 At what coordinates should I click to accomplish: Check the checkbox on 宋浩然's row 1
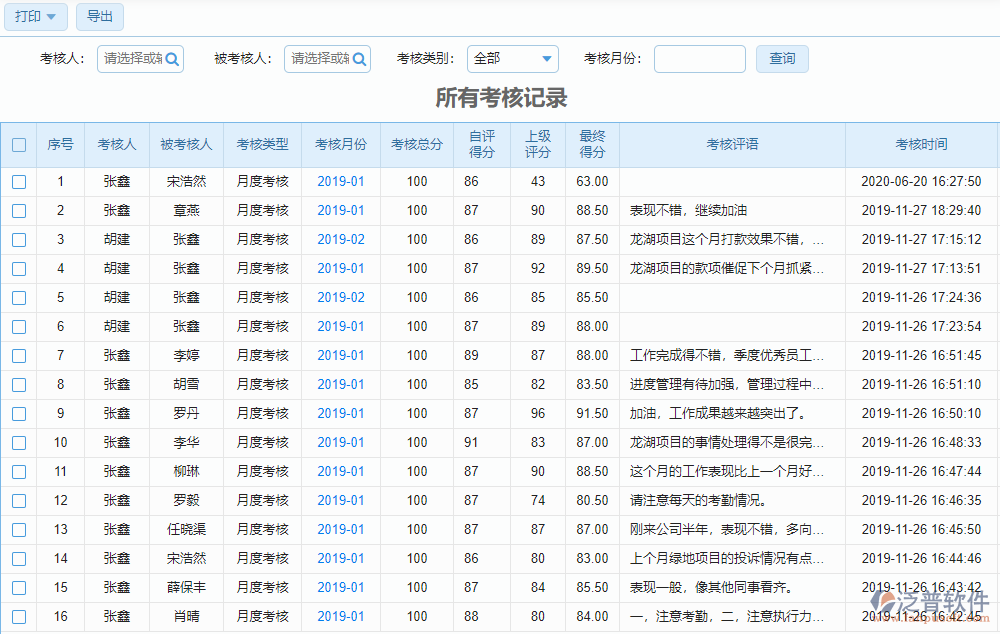click(19, 181)
